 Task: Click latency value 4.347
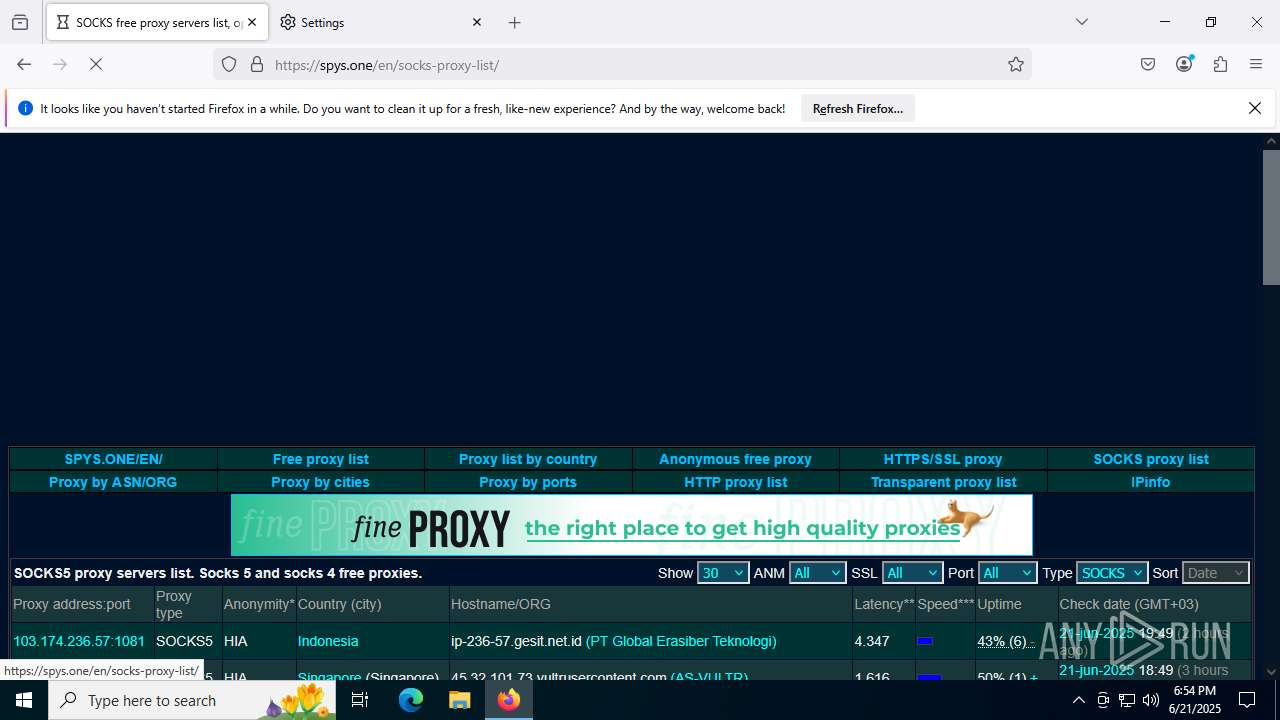(x=872, y=641)
